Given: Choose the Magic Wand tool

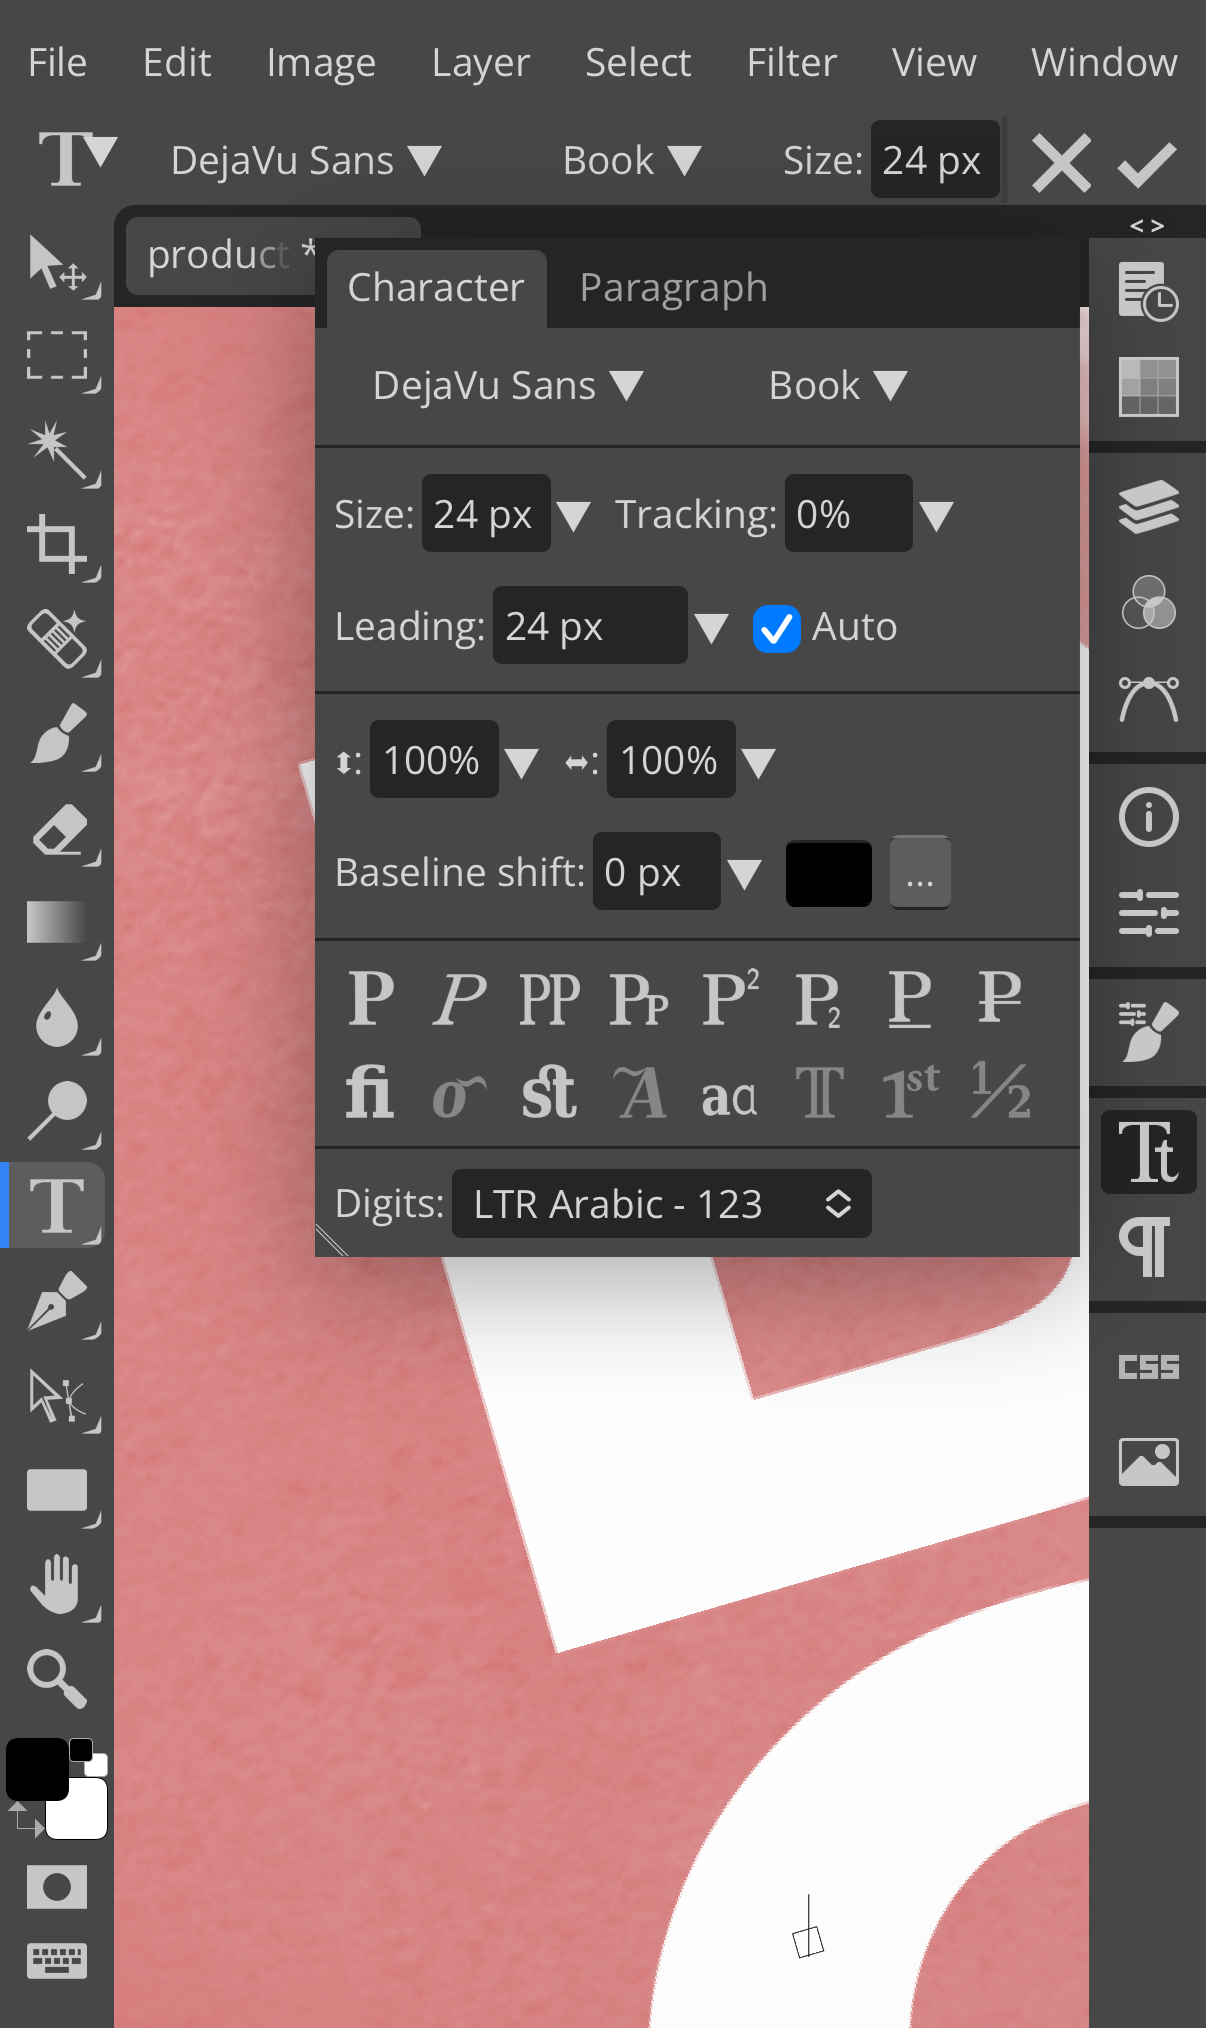Looking at the screenshot, I should coord(57,451).
